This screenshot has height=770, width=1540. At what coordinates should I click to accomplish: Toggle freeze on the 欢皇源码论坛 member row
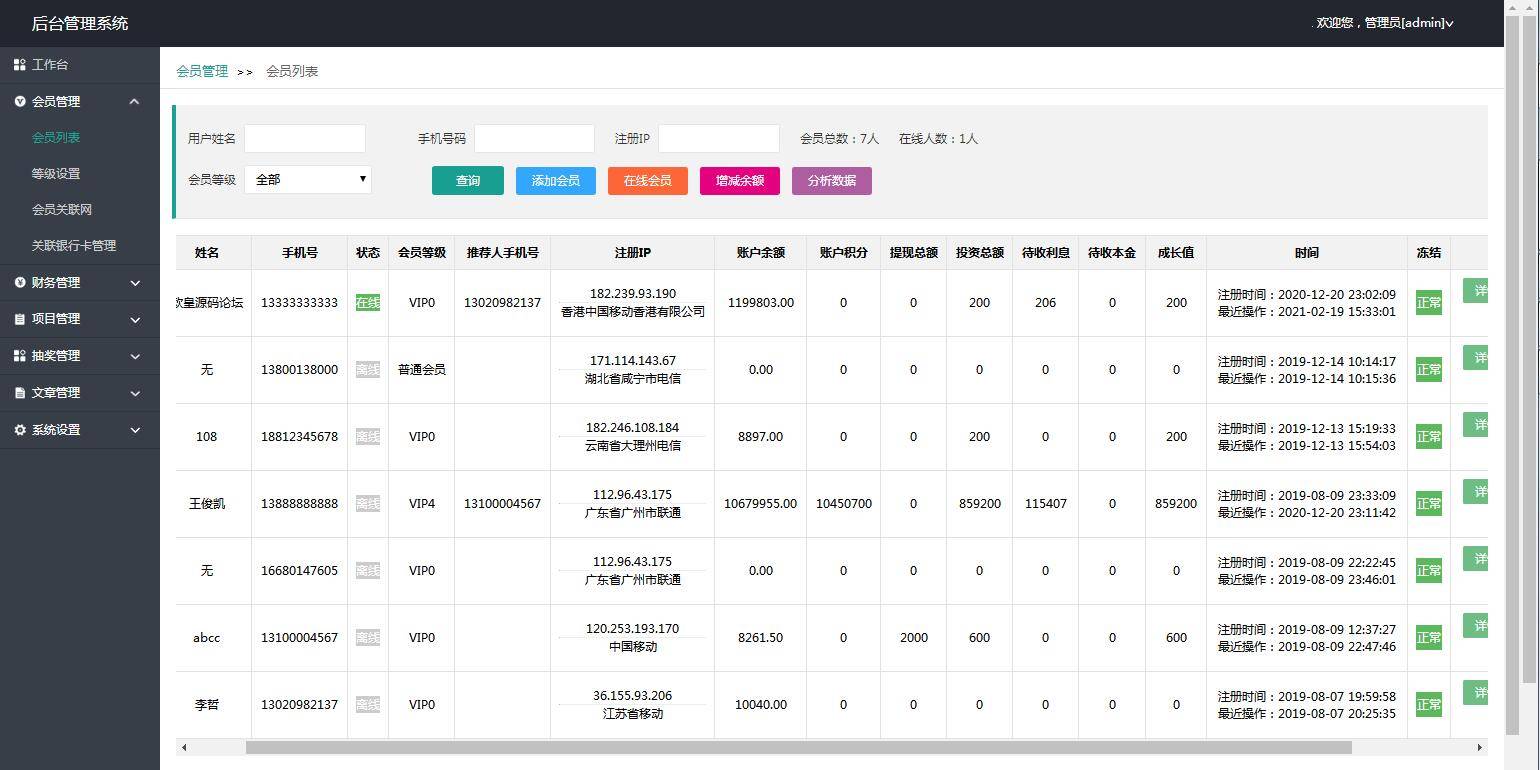click(1428, 302)
